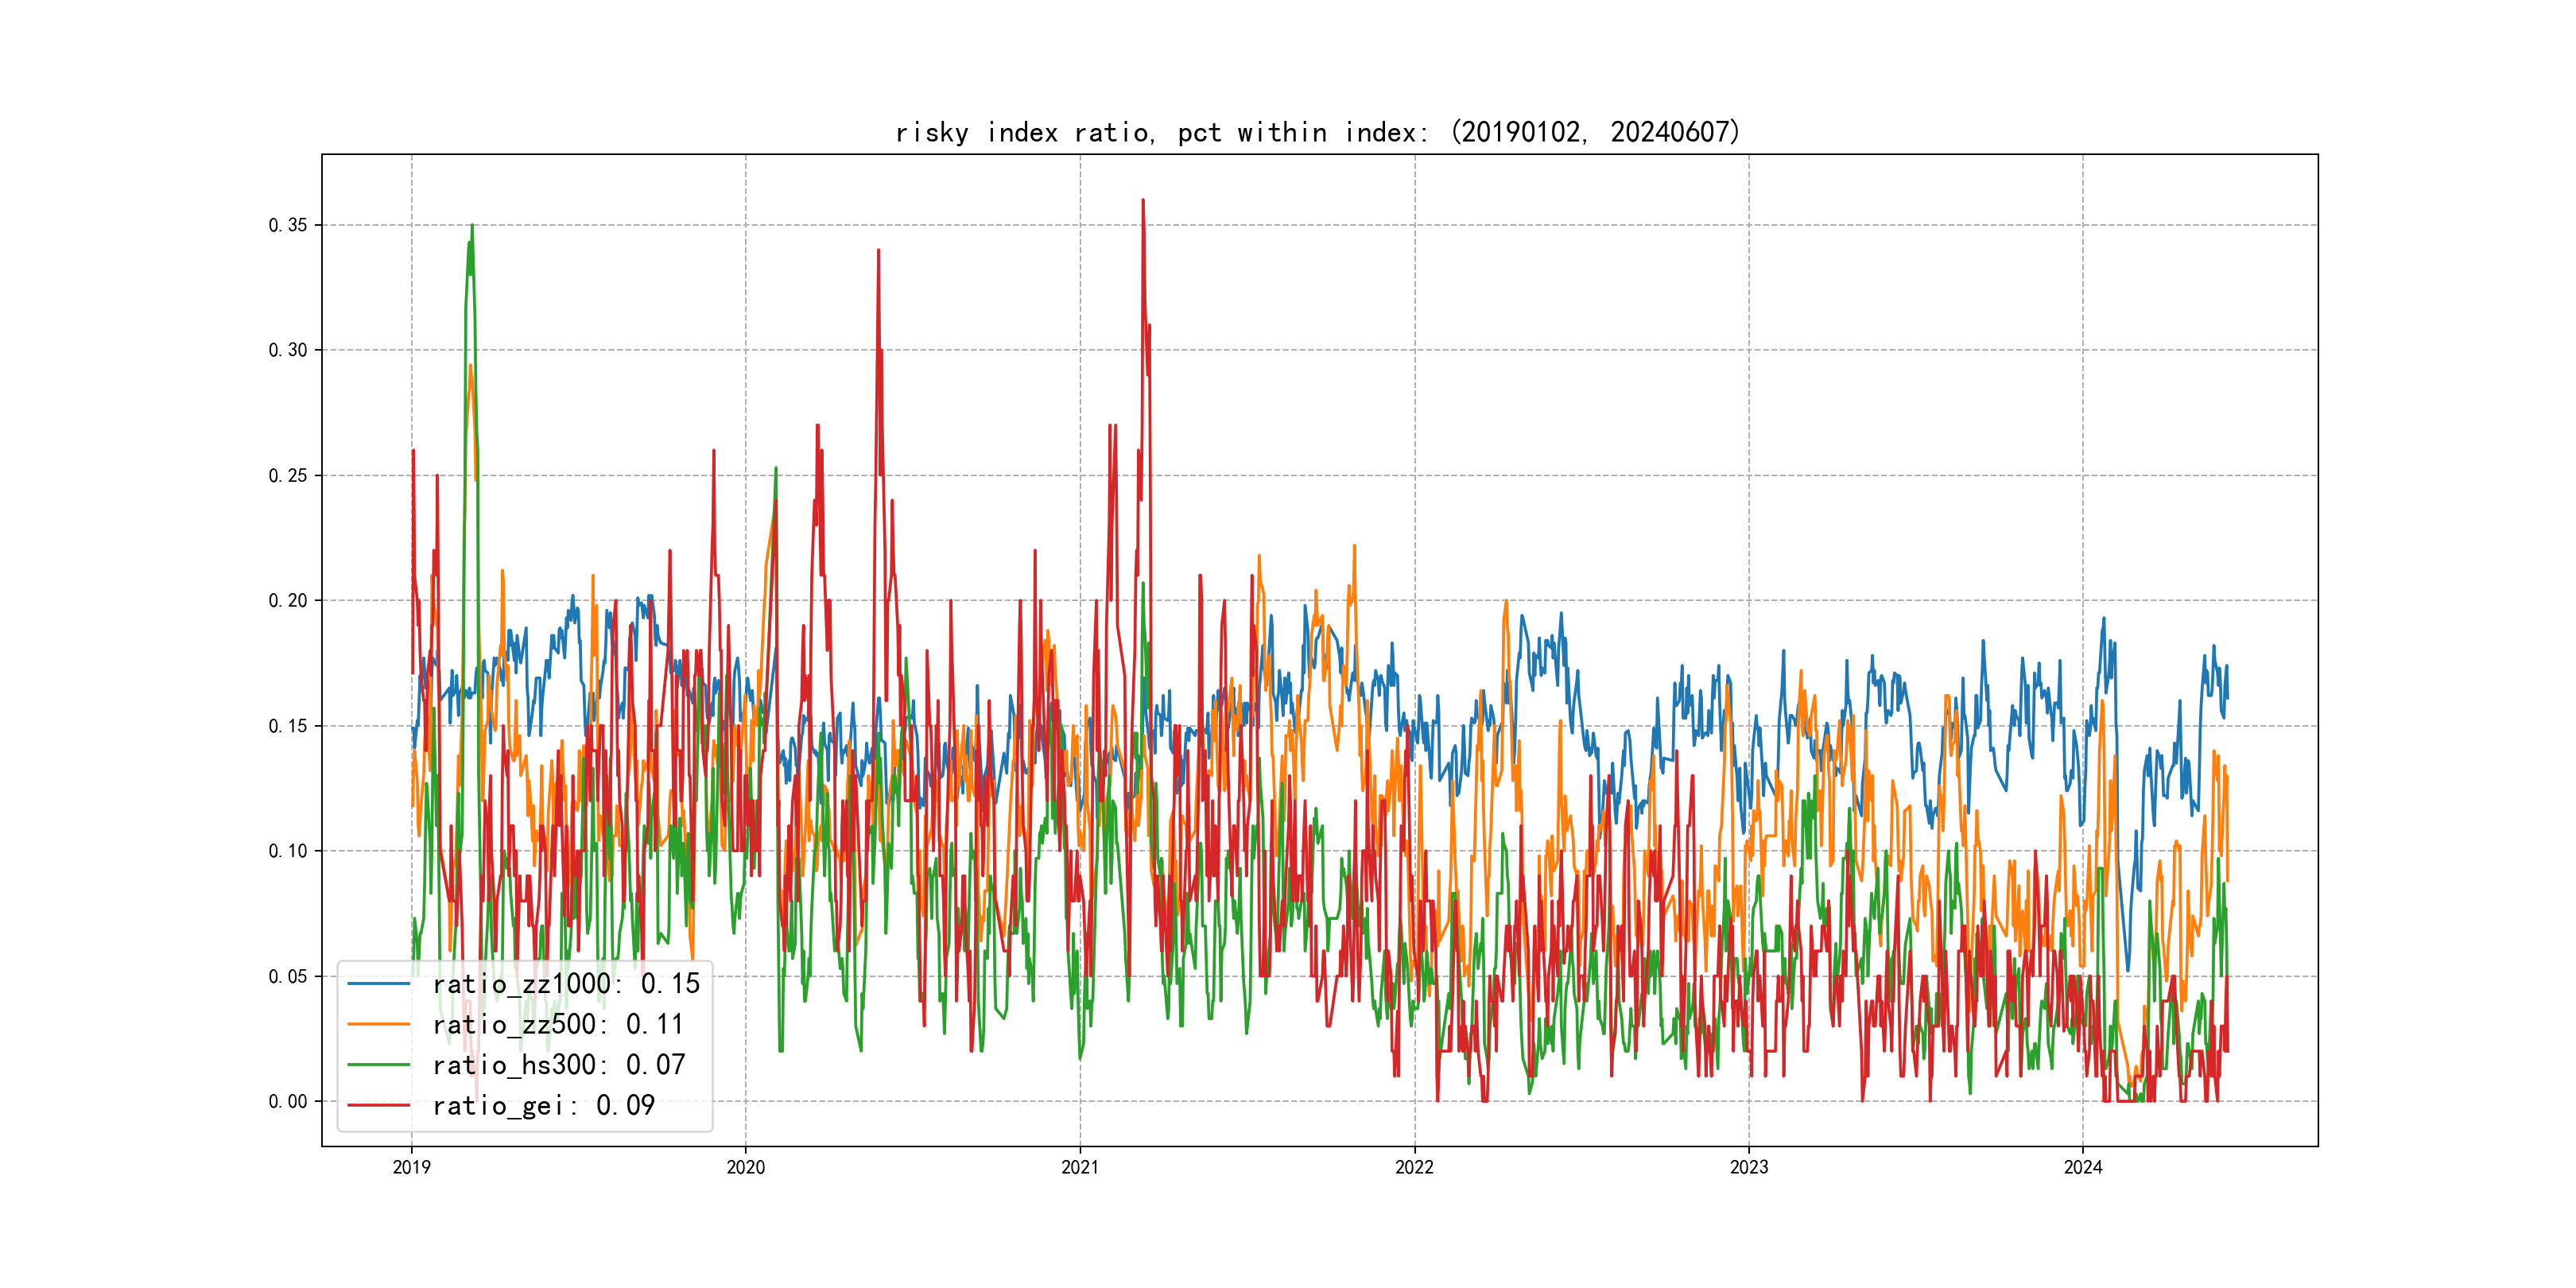Select the 'ratio_zz1000: 0.15' legend label
This screenshot has height=1288, width=2576.
(x=565, y=984)
